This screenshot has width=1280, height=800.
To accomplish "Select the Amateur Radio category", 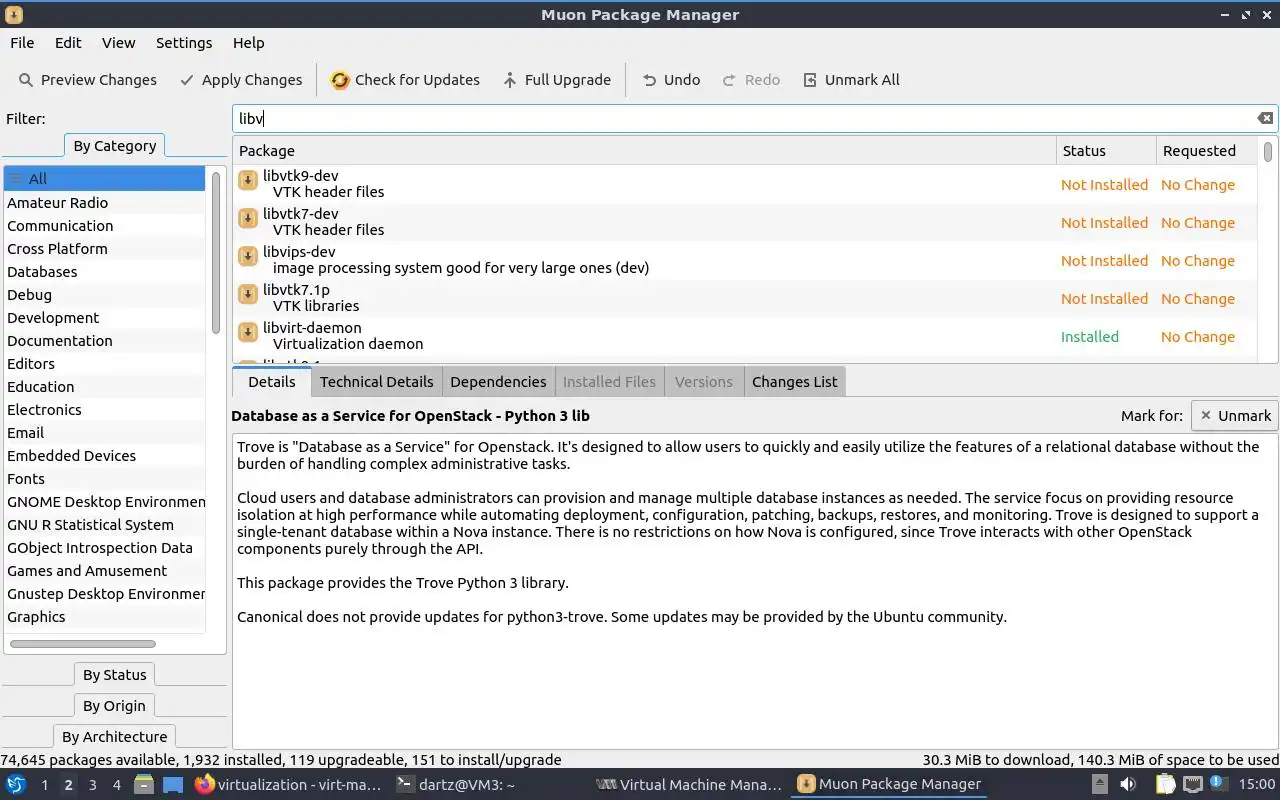I will coord(104,203).
